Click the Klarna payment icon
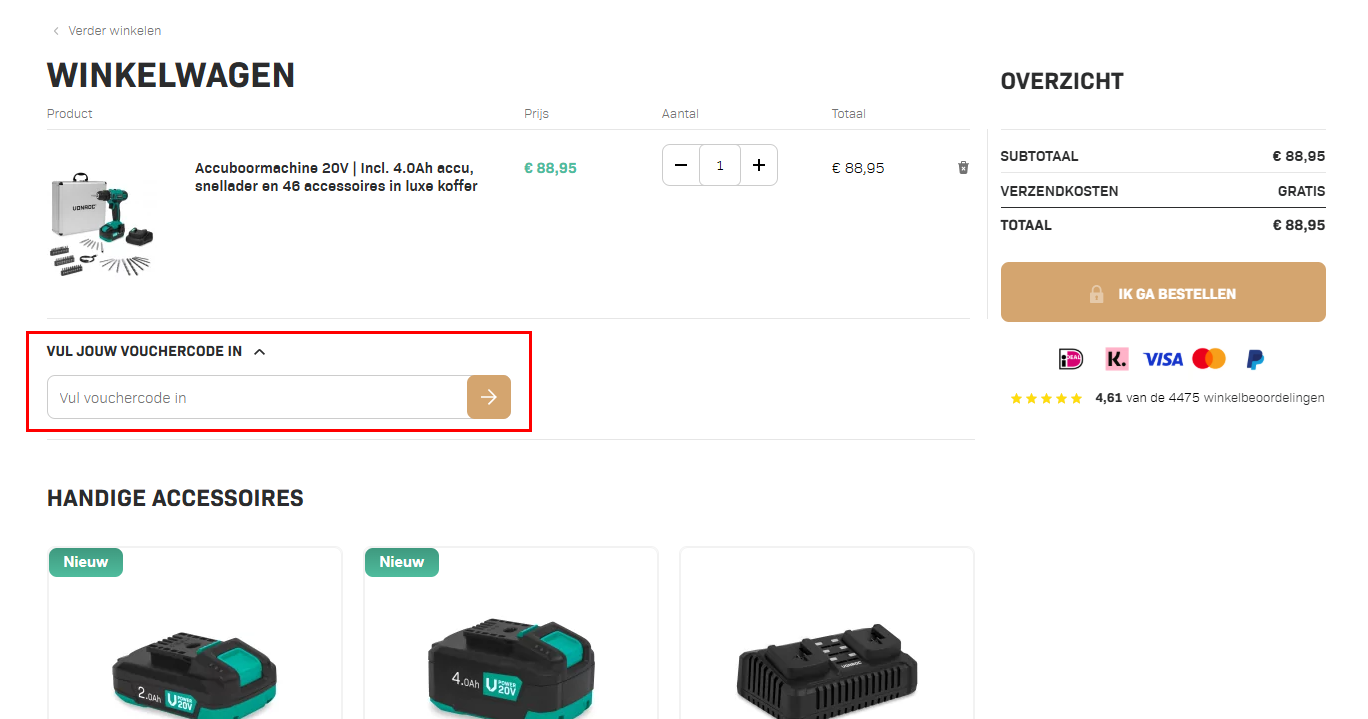The image size is (1368, 719). point(1116,359)
